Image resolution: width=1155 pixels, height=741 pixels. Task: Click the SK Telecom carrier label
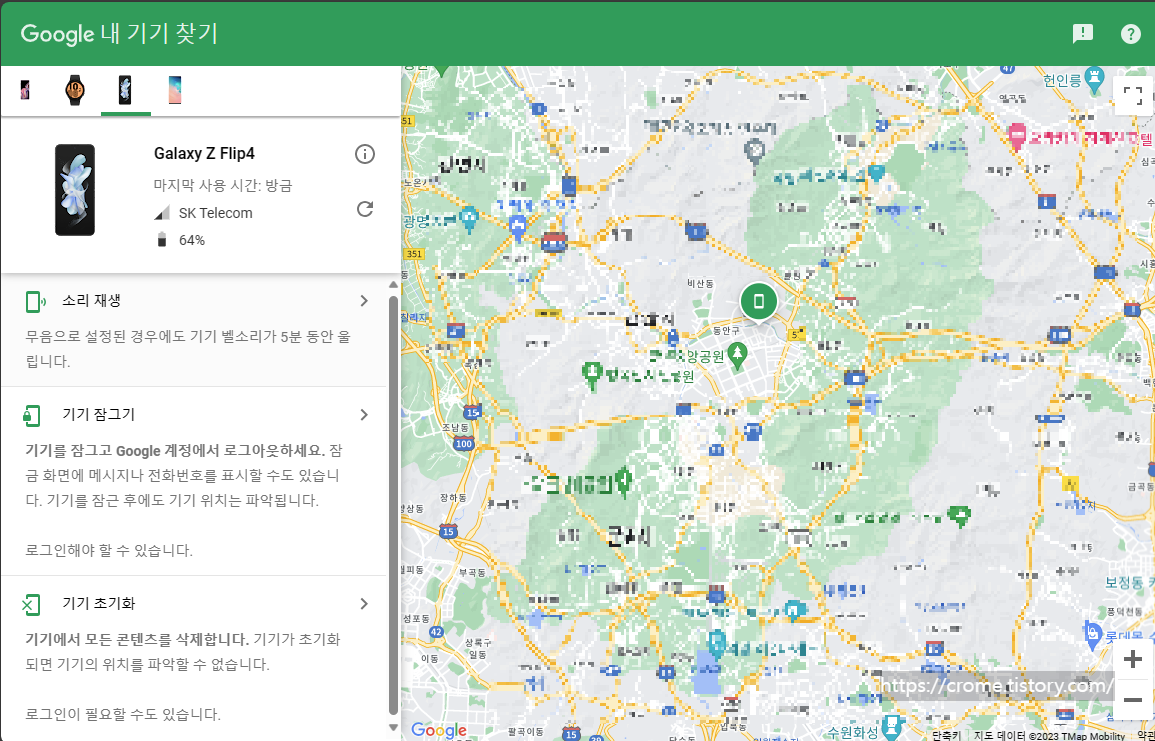pos(216,213)
